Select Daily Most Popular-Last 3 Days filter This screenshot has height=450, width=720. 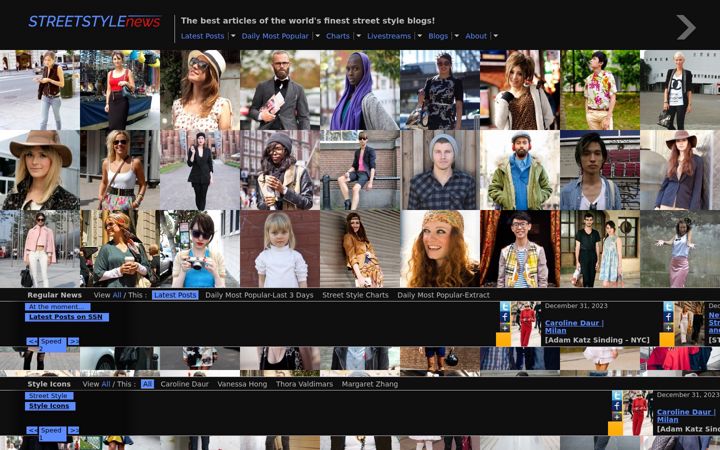point(259,295)
